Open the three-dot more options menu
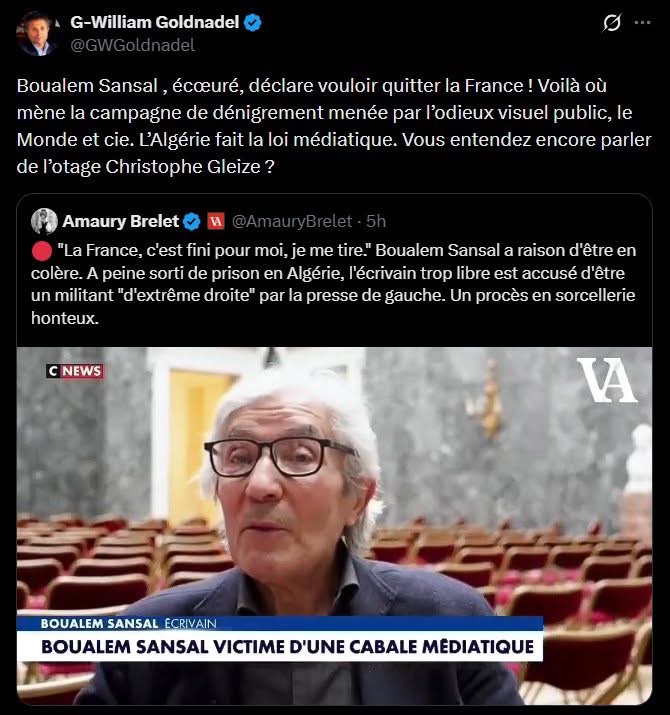The width and height of the screenshot is (670, 715). (643, 22)
